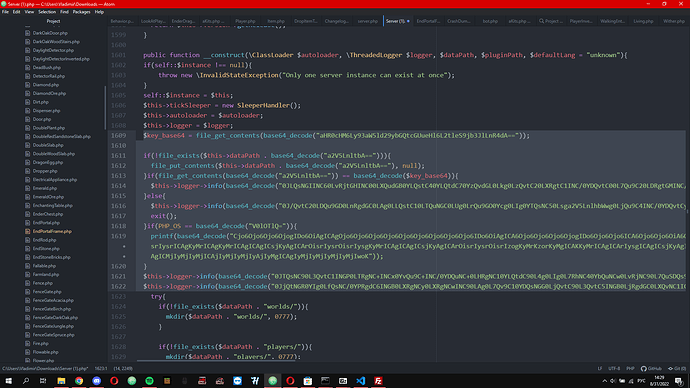Switch to the Changelog tab

tap(337, 21)
